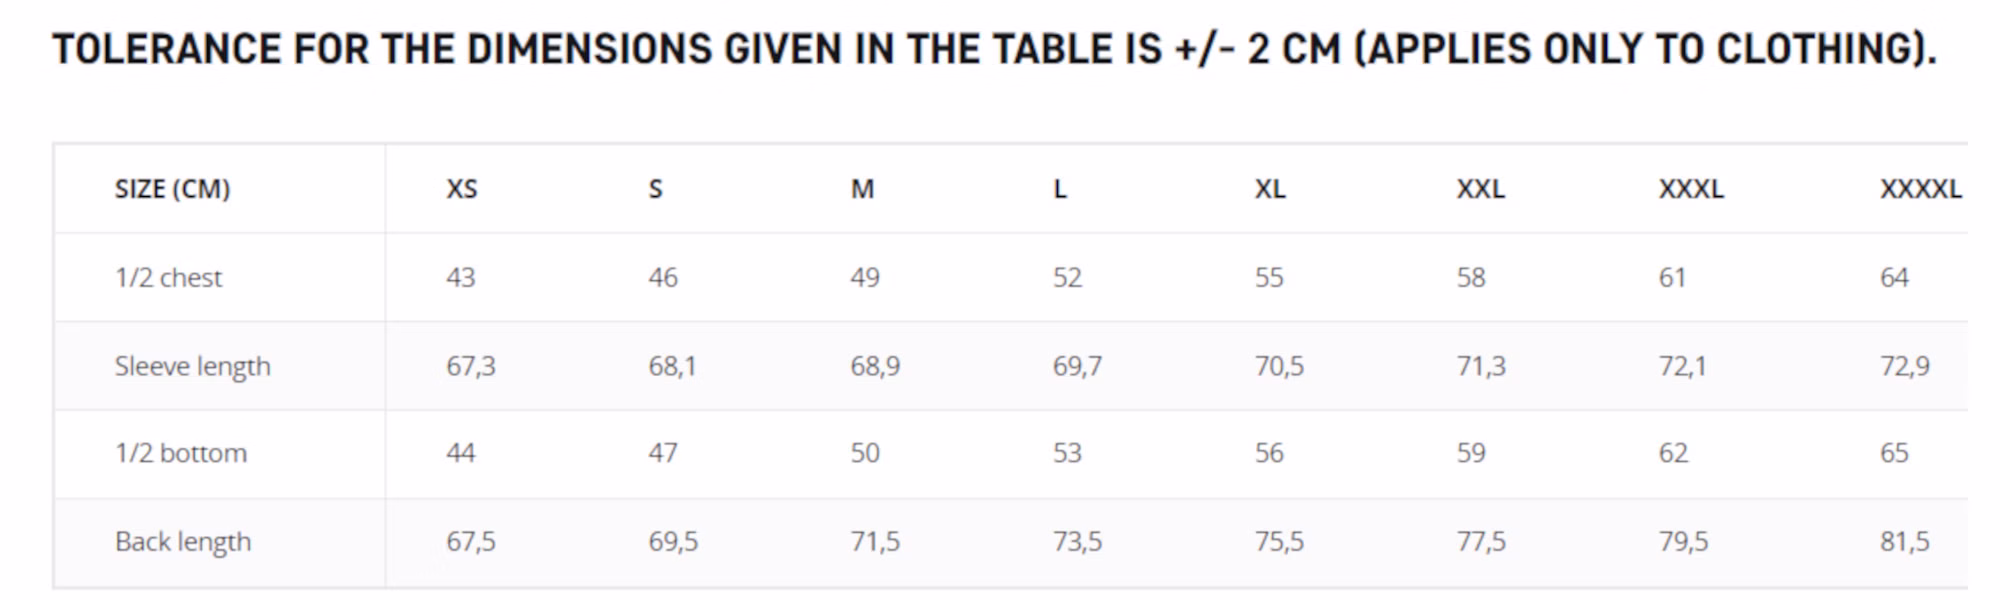This screenshot has width=2000, height=600.
Task: Click sleeve length value 70,5 for XL
Action: [1279, 366]
